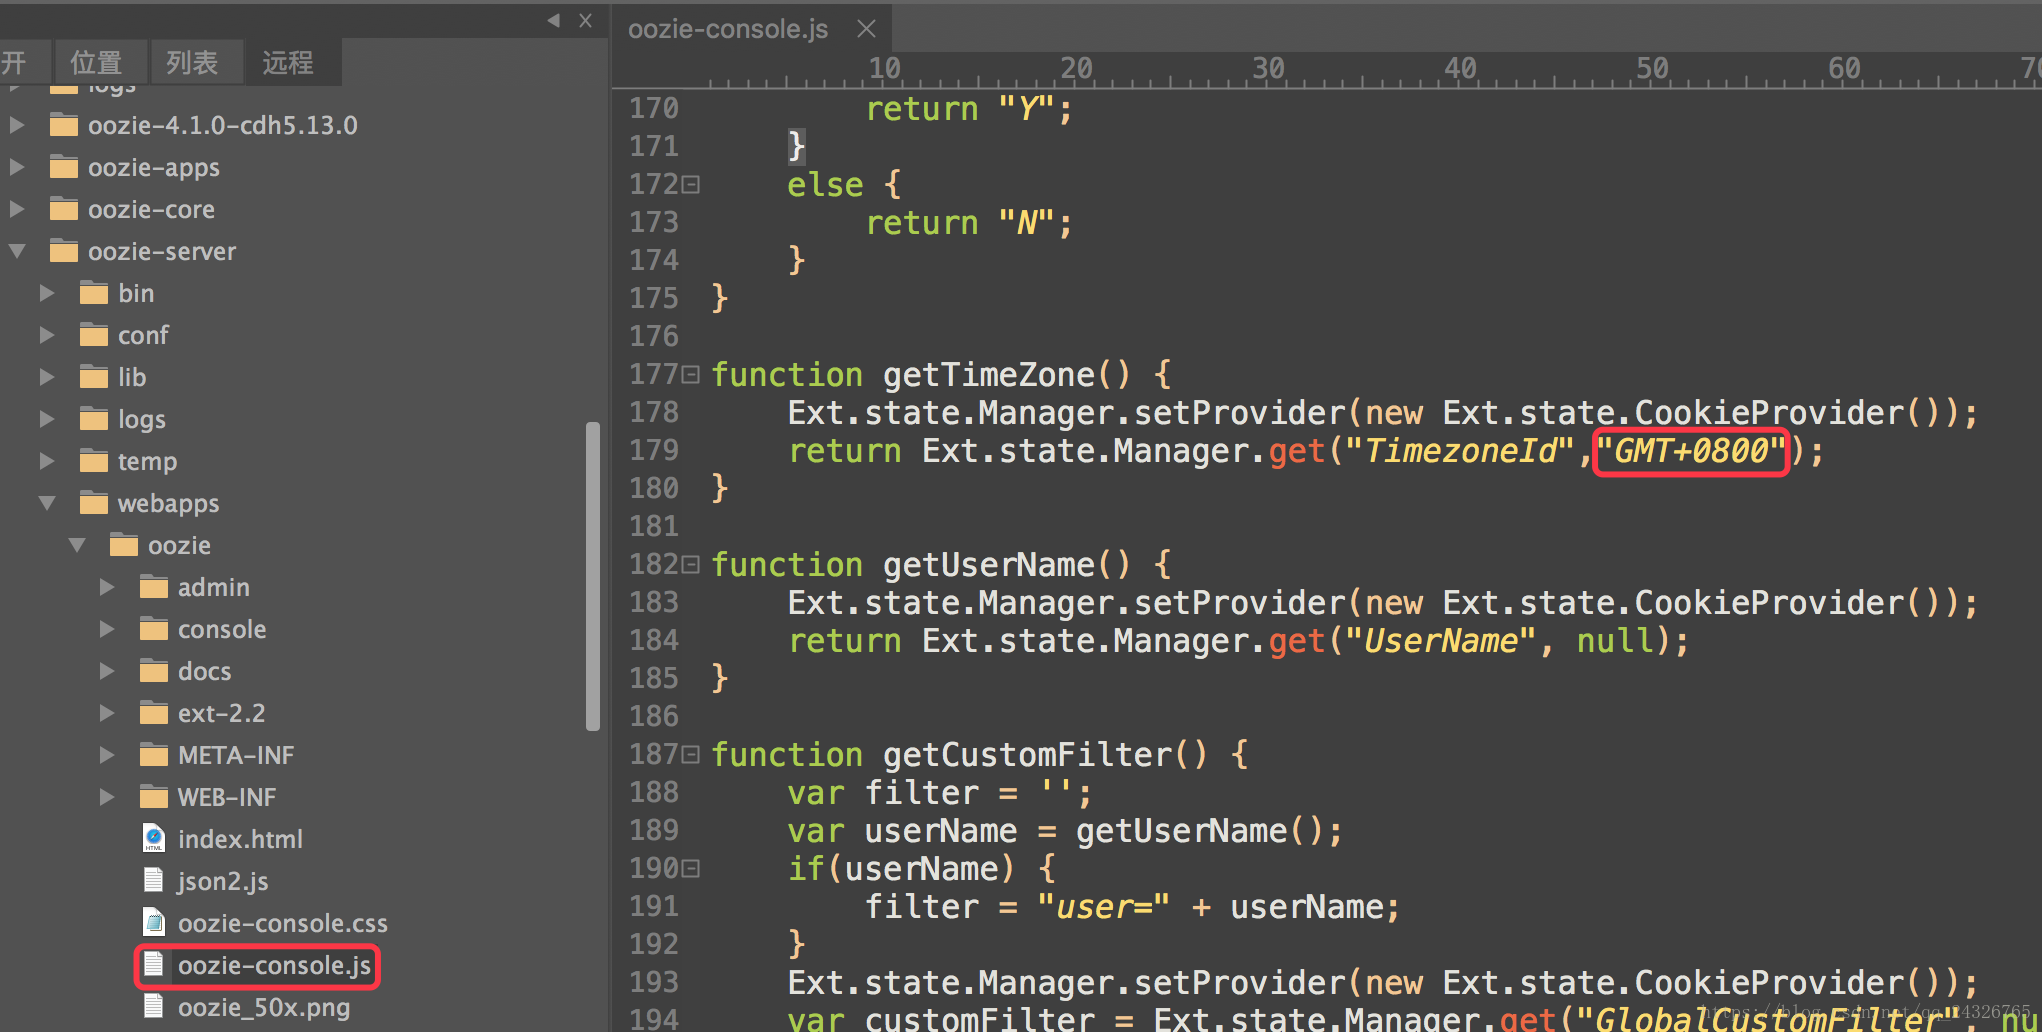
Task: Click the lib folder icon
Action: tap(94, 377)
